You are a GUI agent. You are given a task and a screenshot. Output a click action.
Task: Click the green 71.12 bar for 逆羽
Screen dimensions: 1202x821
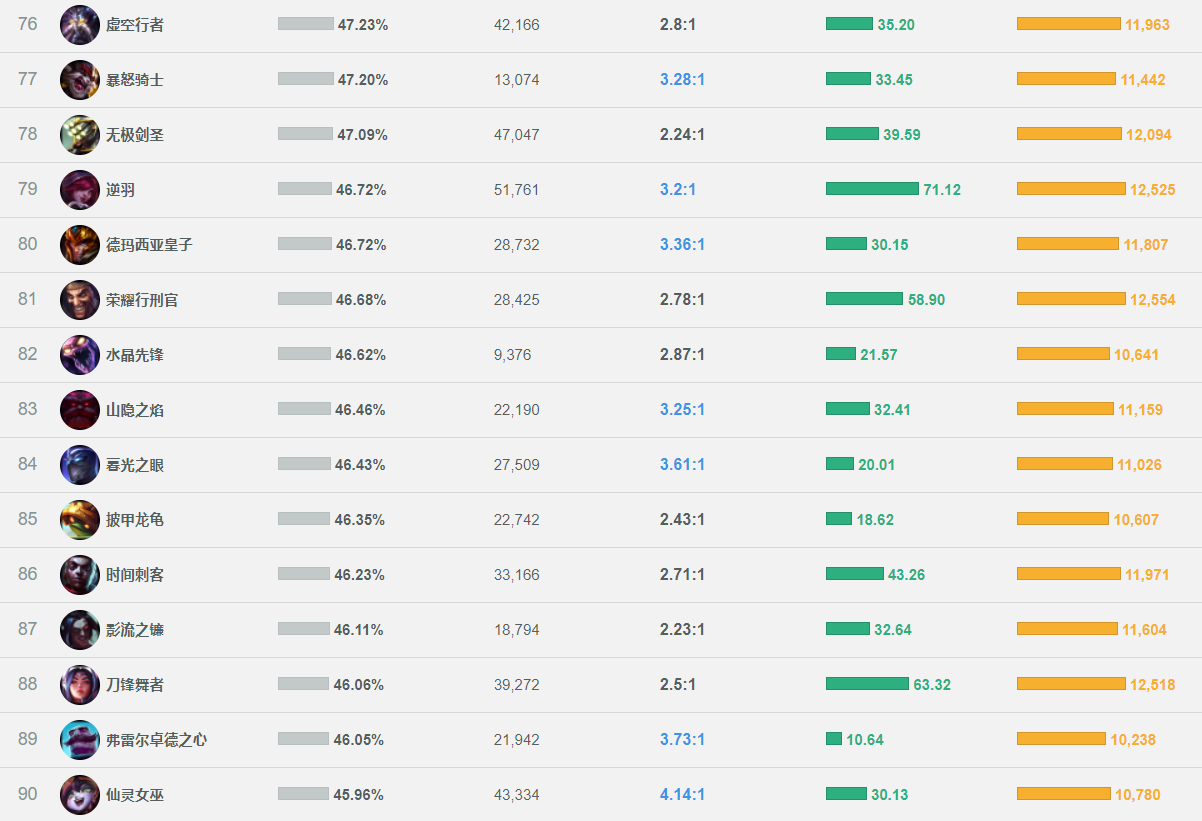(x=872, y=189)
